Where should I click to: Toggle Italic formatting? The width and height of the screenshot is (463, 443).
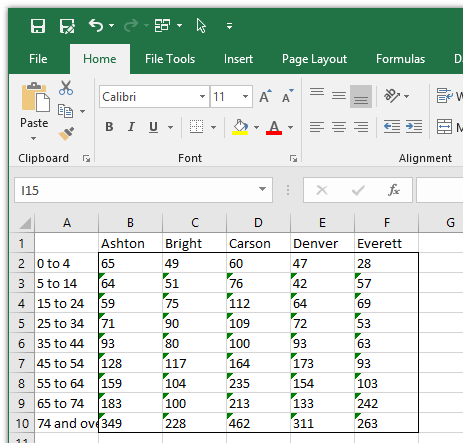tap(131, 127)
